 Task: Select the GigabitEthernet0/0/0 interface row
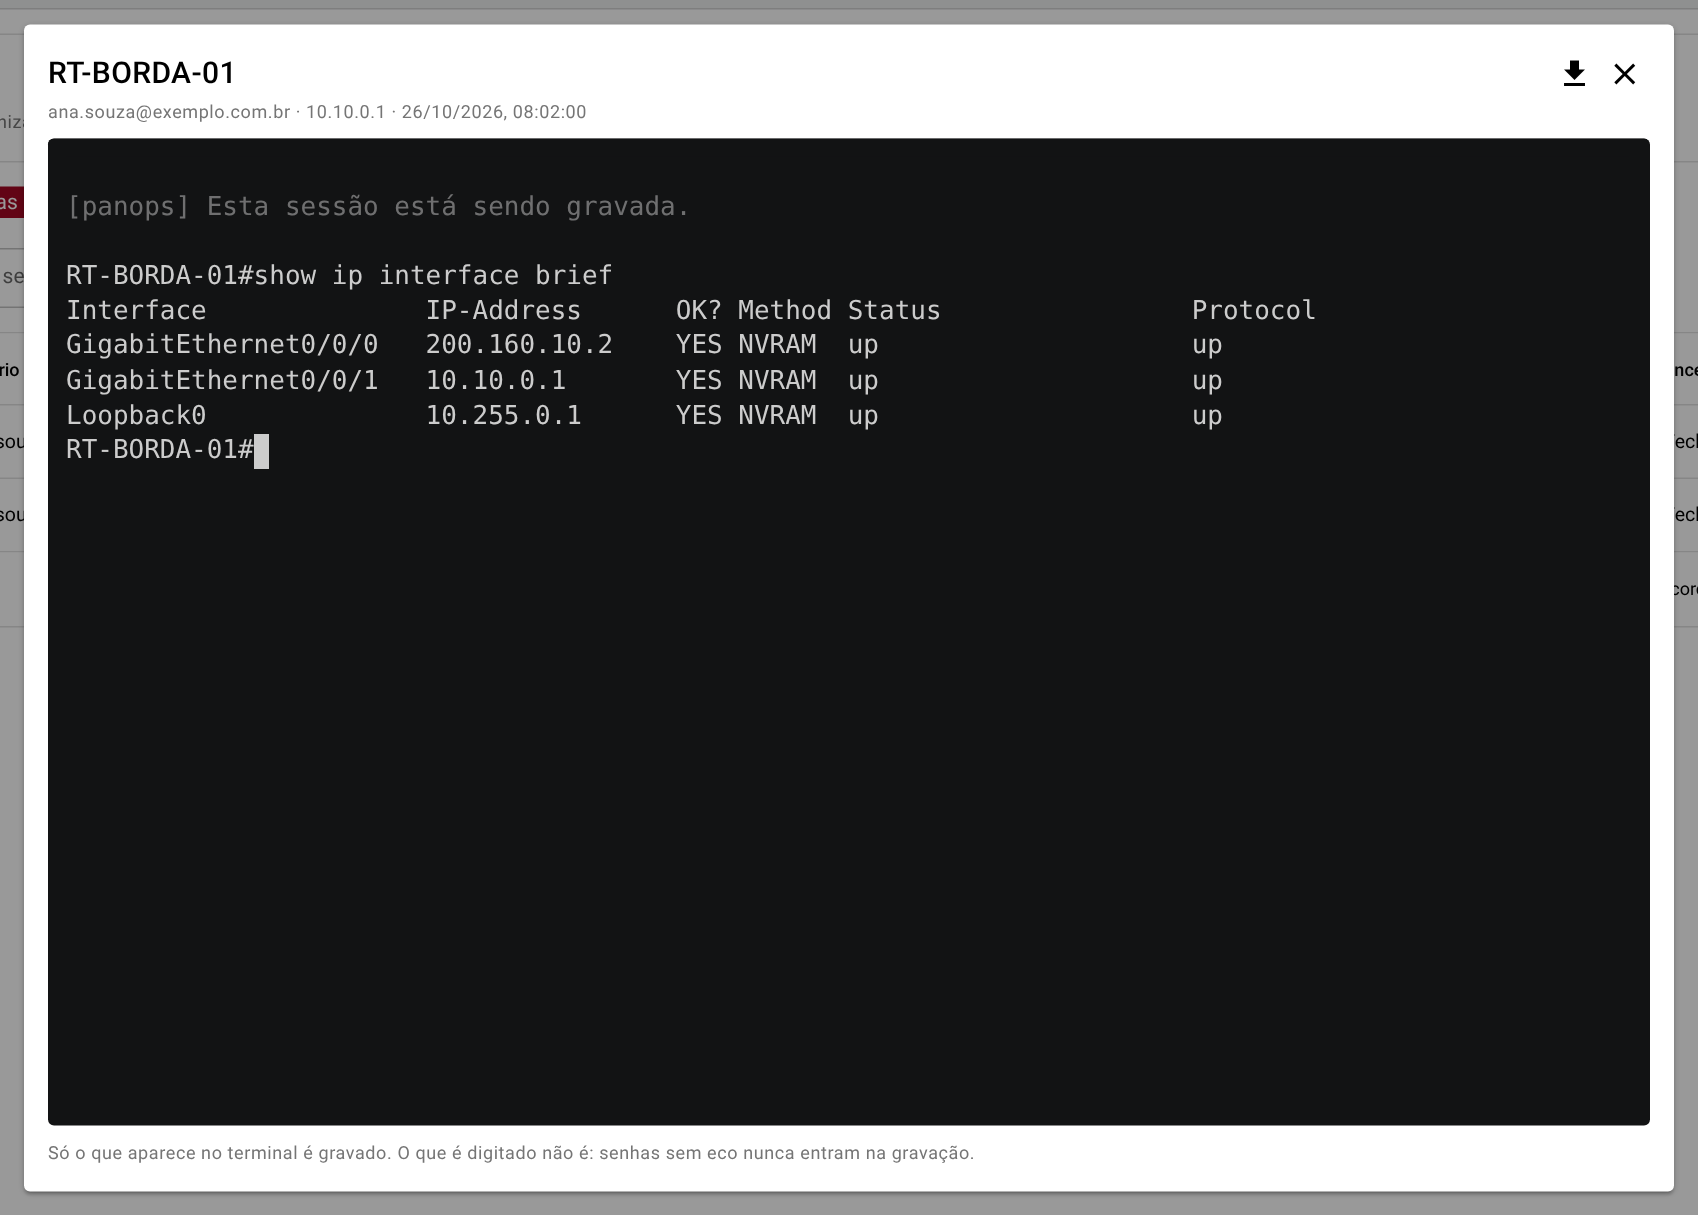click(644, 345)
